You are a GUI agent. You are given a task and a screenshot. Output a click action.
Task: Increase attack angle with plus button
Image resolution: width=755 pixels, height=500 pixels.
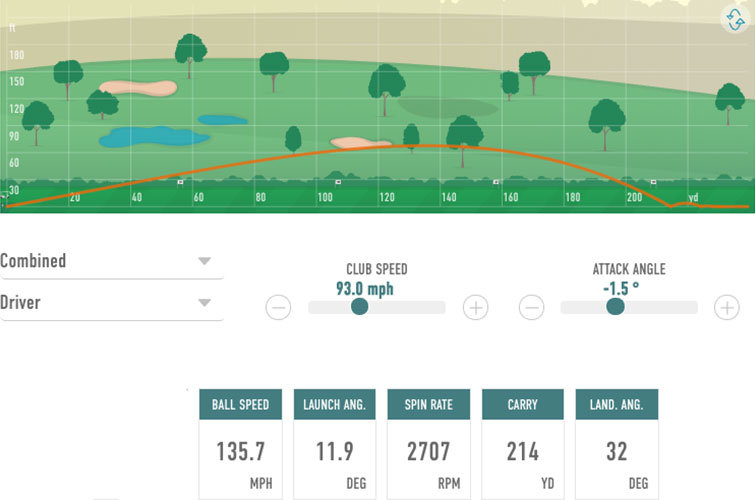pos(727,308)
